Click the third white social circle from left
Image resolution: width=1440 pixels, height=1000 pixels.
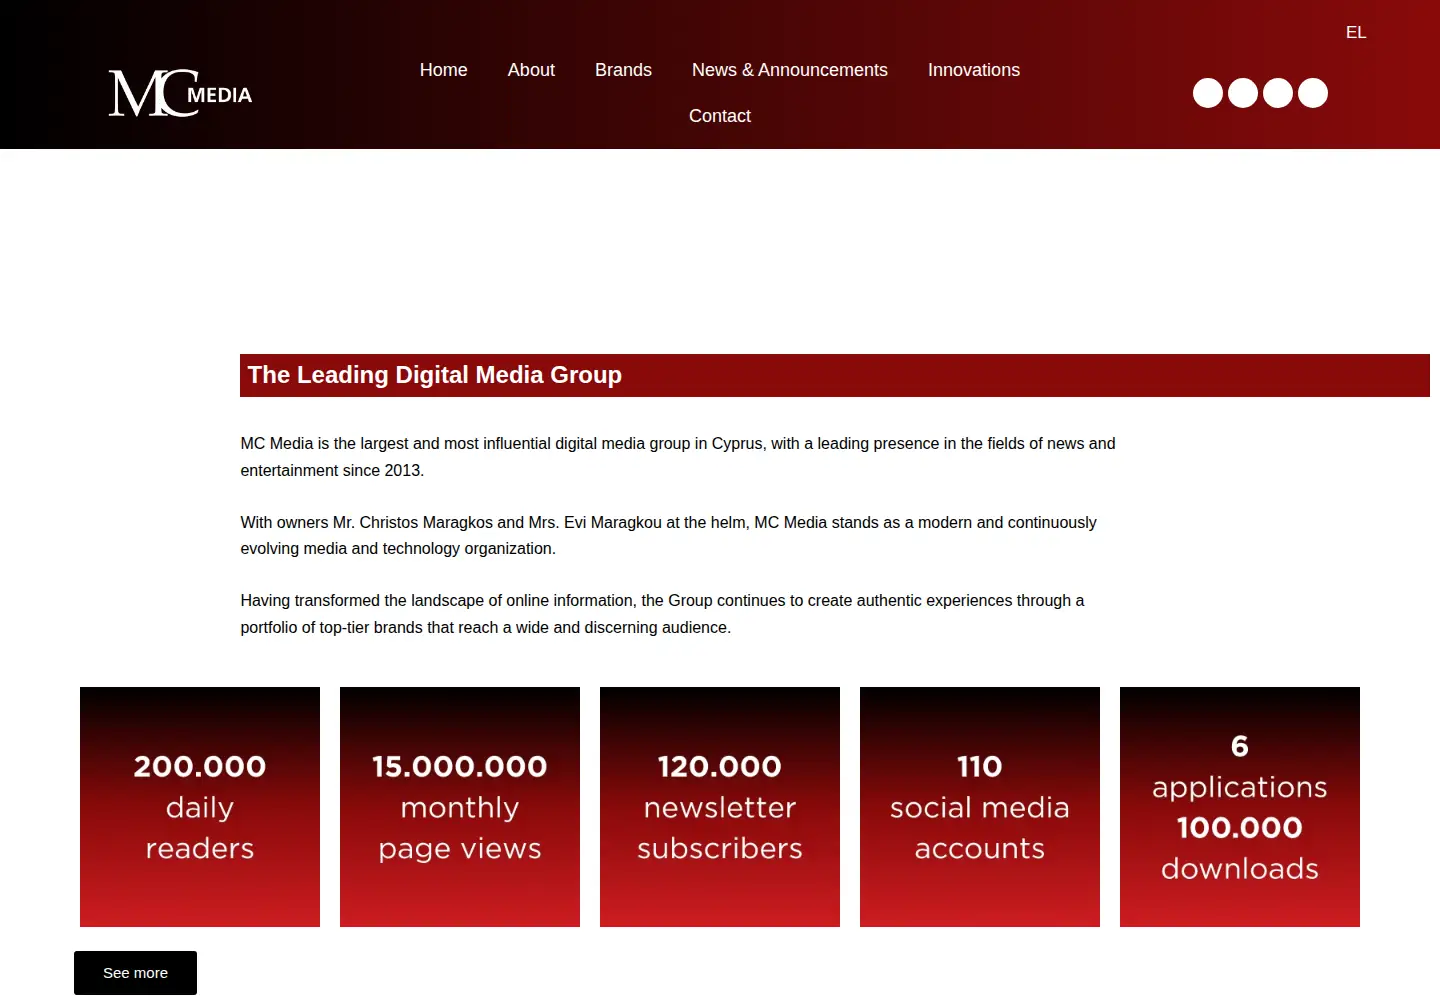coord(1278,93)
